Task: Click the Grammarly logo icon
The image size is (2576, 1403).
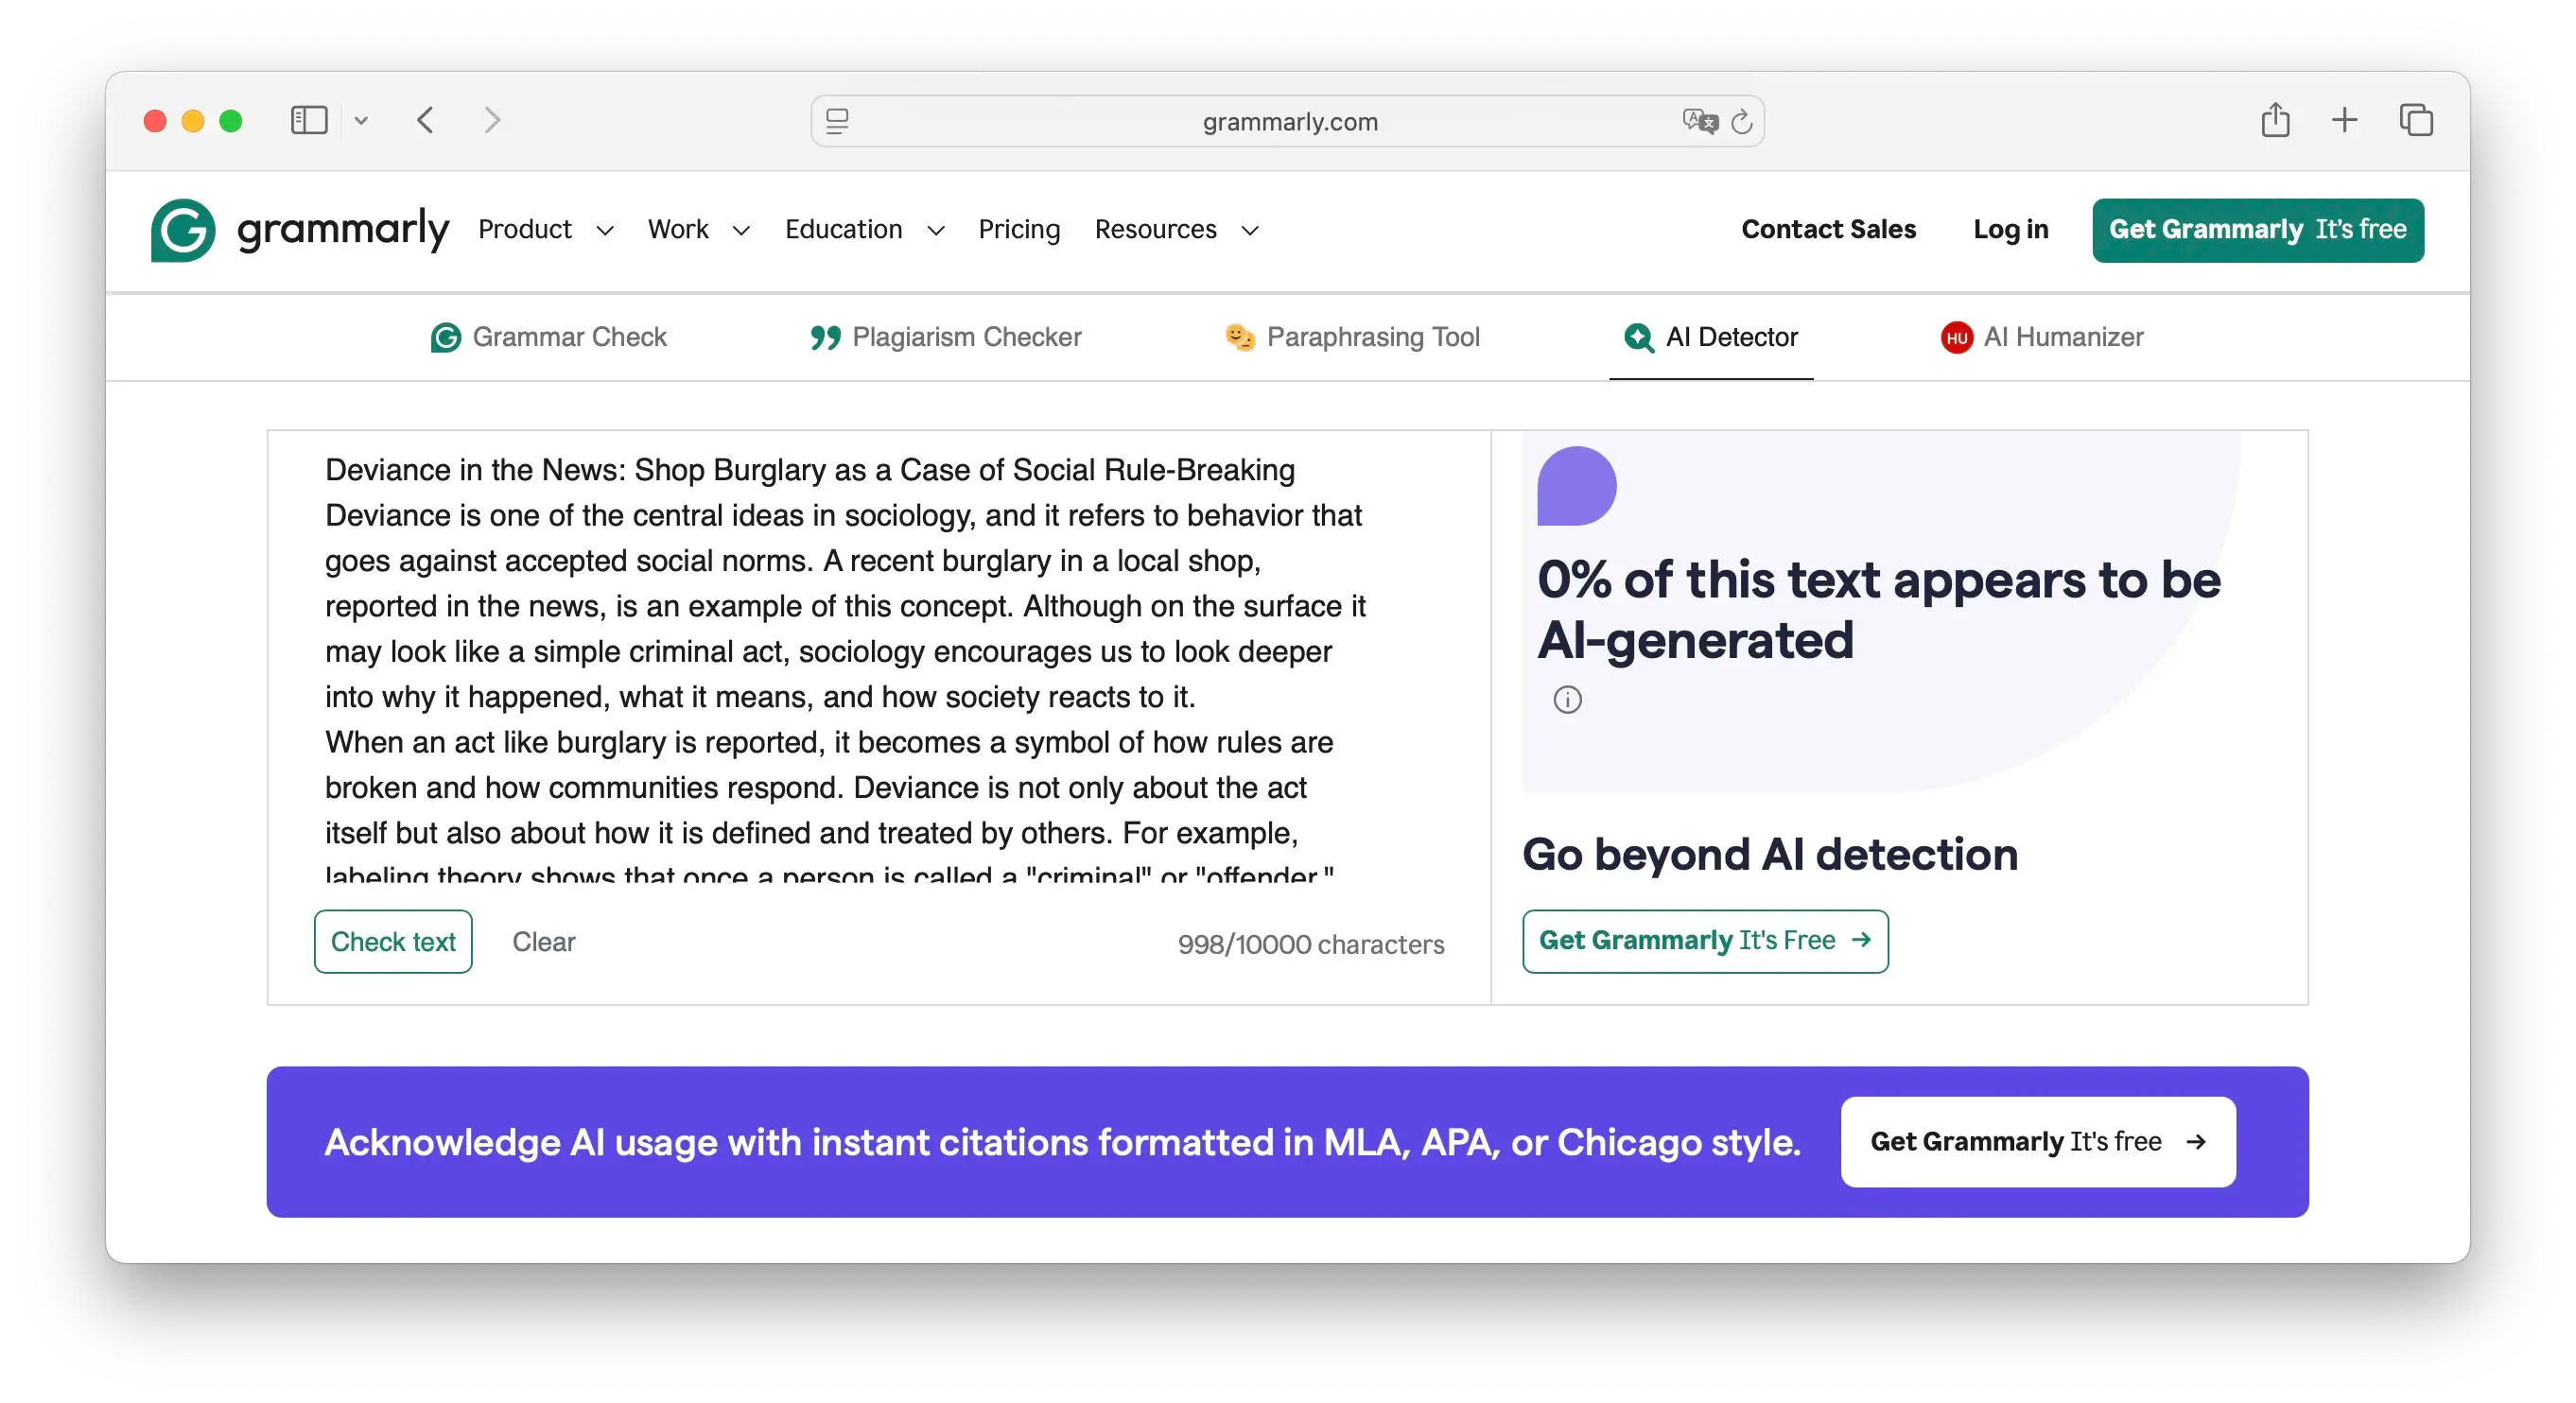Action: (183, 230)
